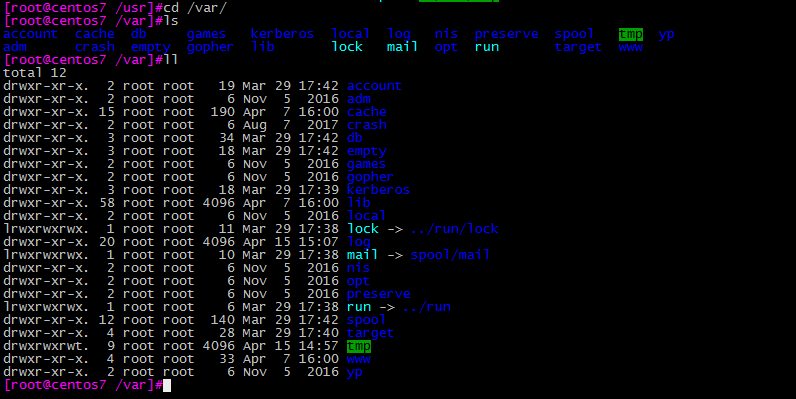
Task: Click the preserve directory in ls output
Action: pyautogui.click(x=506, y=35)
